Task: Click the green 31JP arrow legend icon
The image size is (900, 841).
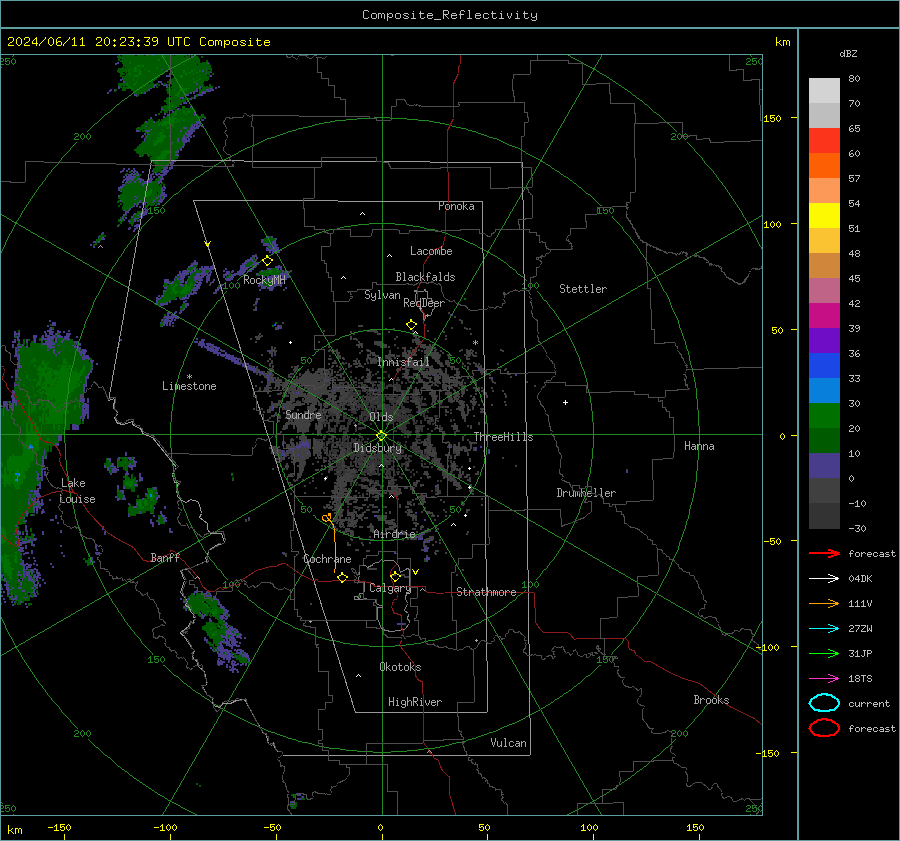Action: point(824,653)
